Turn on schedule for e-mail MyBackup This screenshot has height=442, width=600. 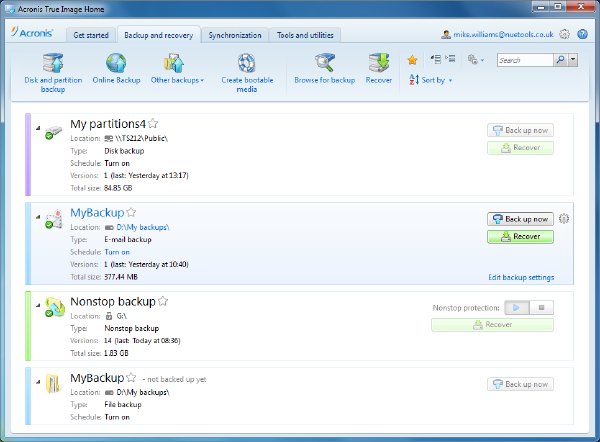pos(117,252)
